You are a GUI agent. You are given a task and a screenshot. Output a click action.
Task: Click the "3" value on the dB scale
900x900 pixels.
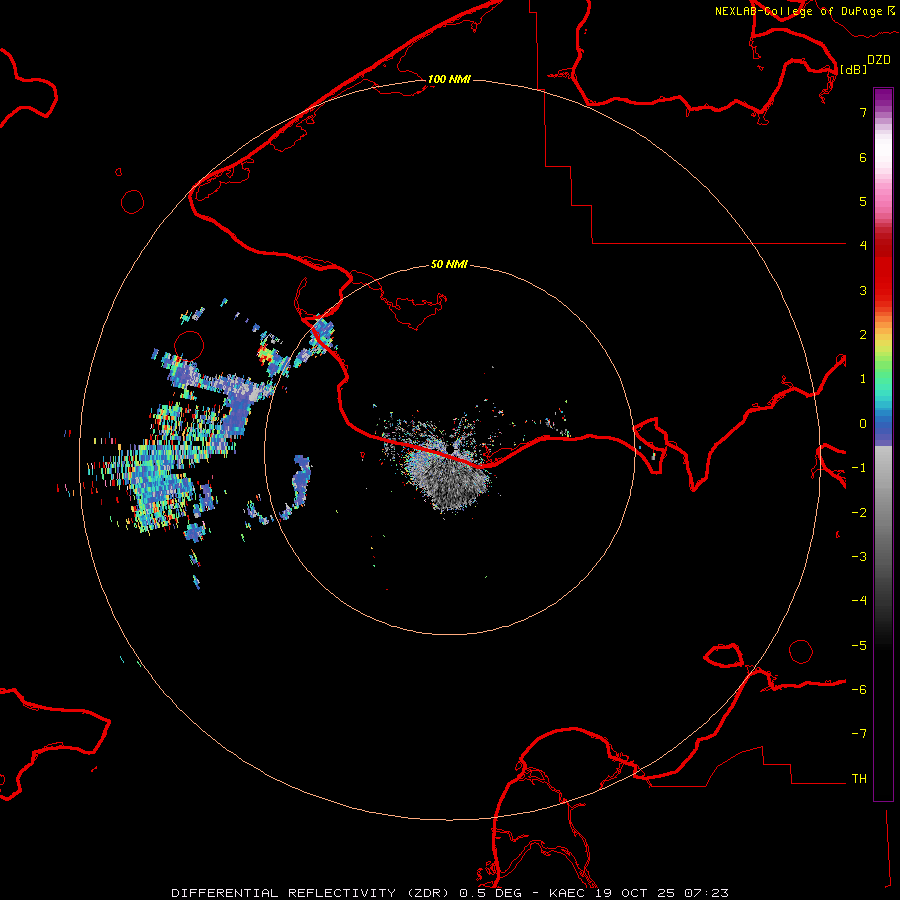click(863, 290)
